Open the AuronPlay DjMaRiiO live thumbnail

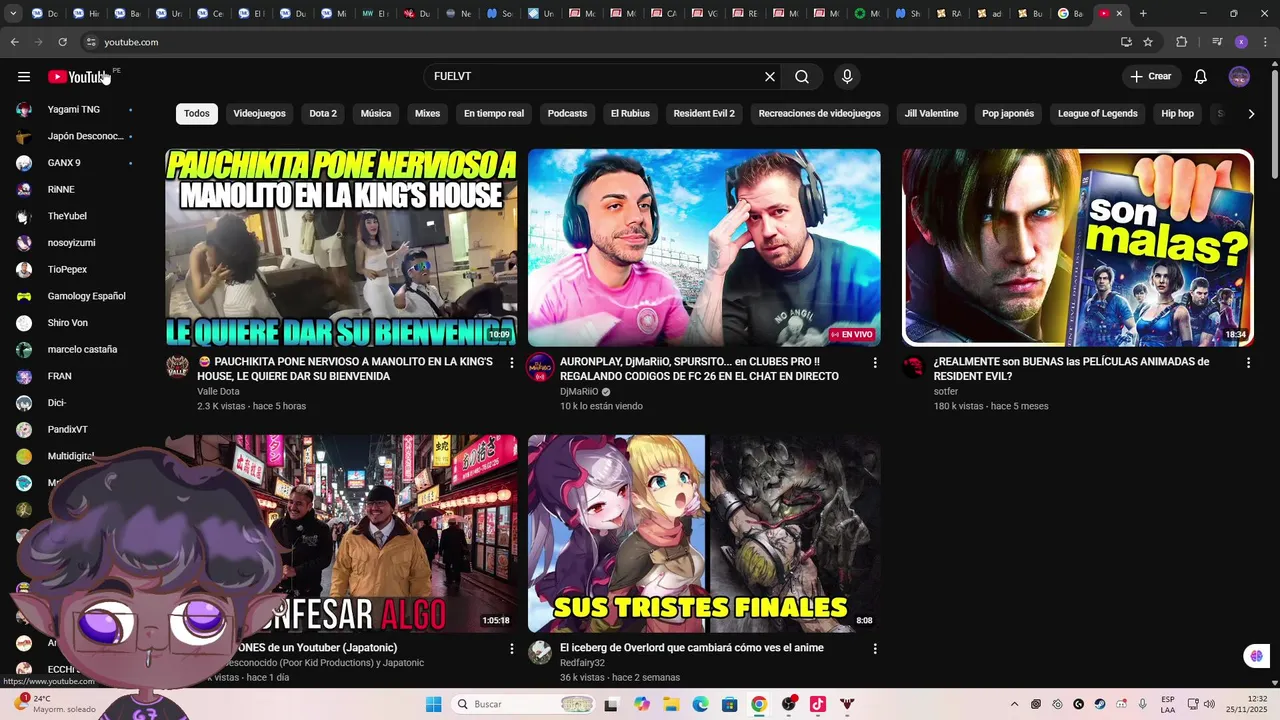click(x=704, y=248)
